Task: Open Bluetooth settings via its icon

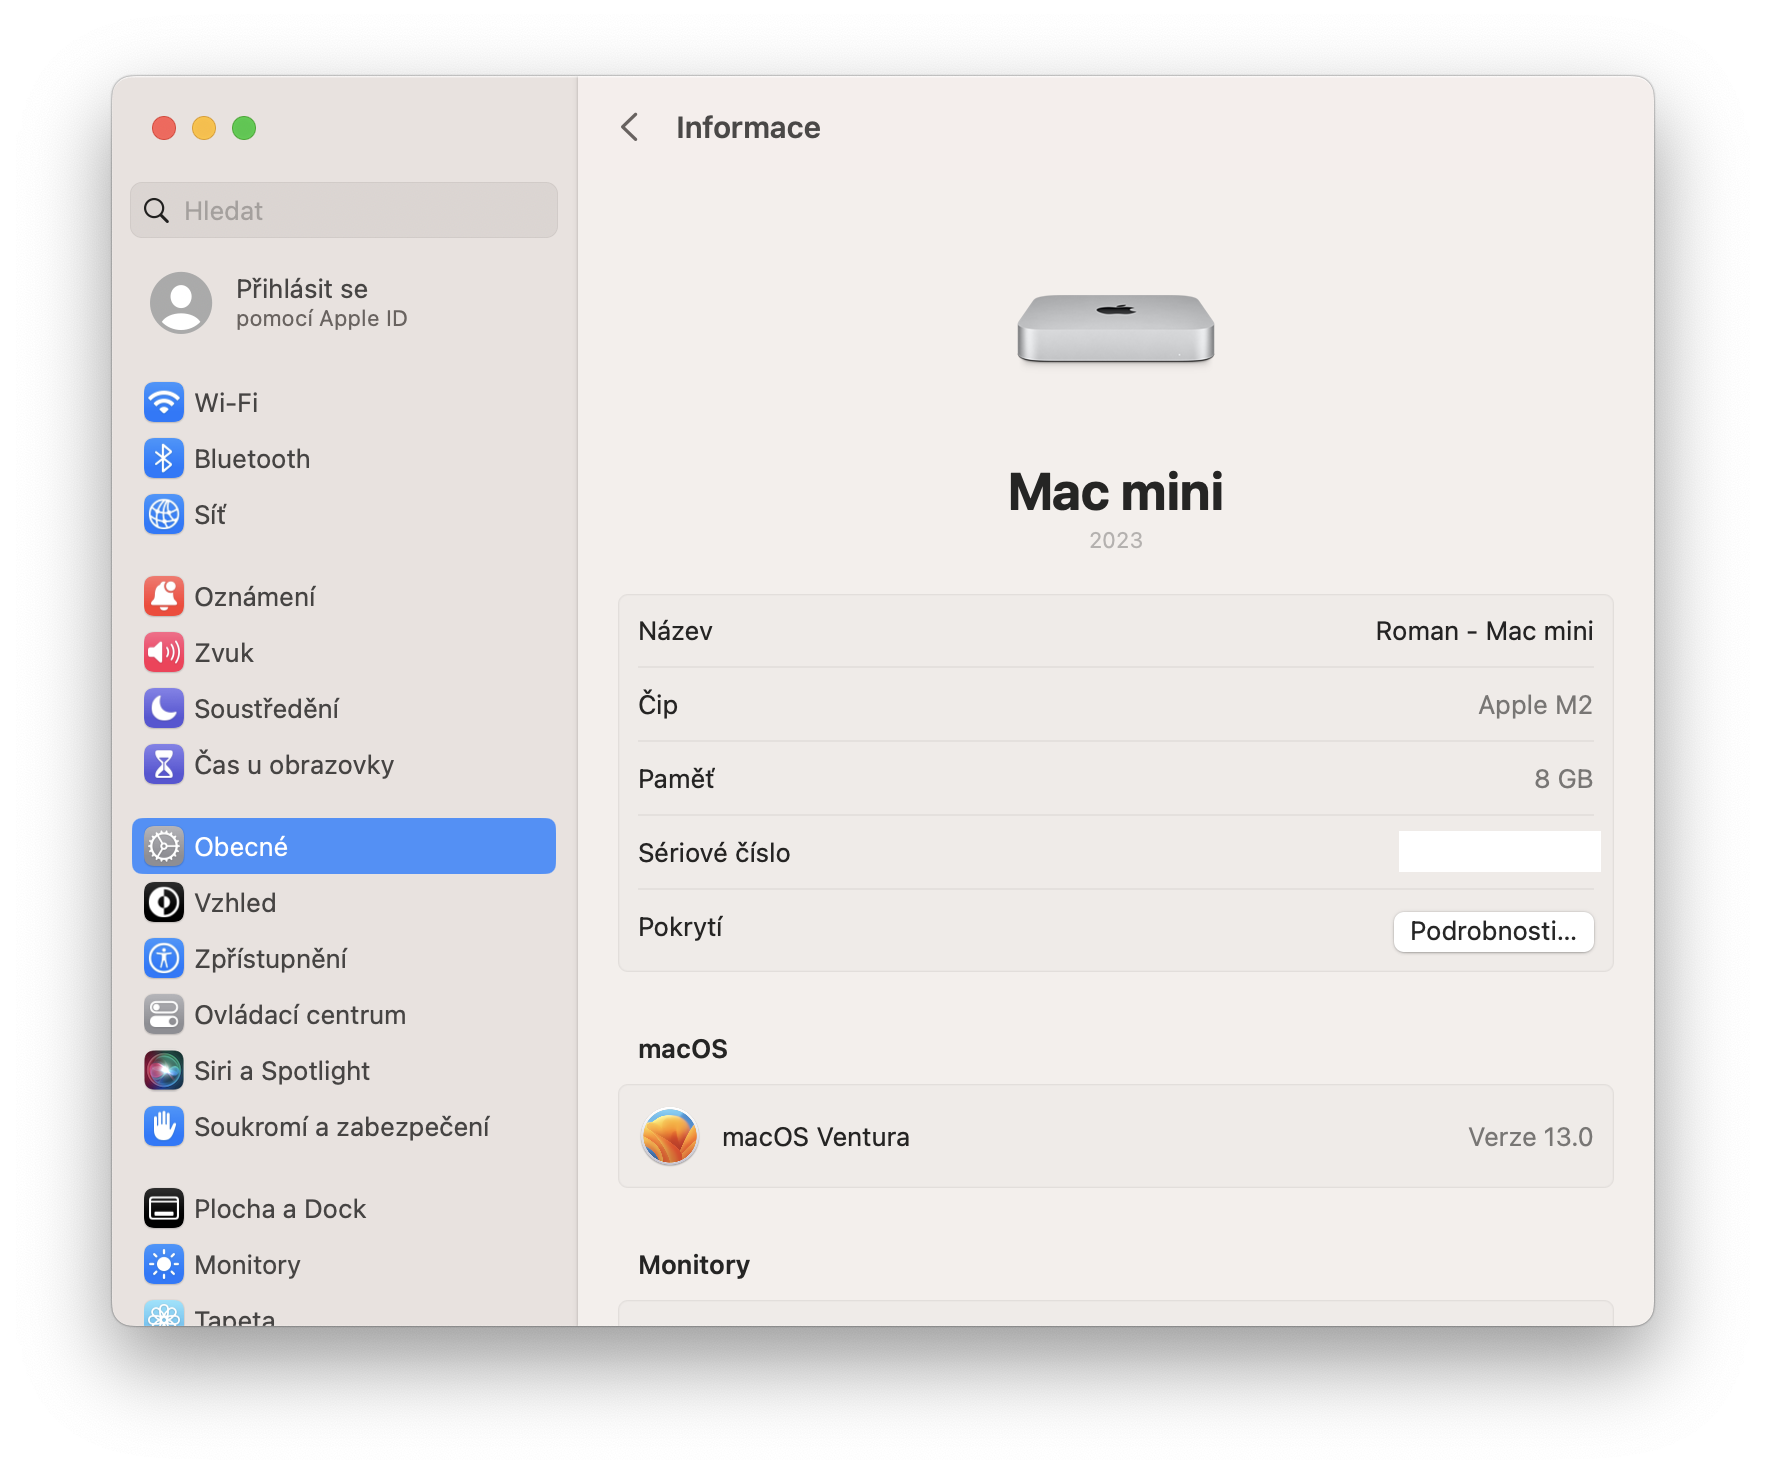Action: 165,459
